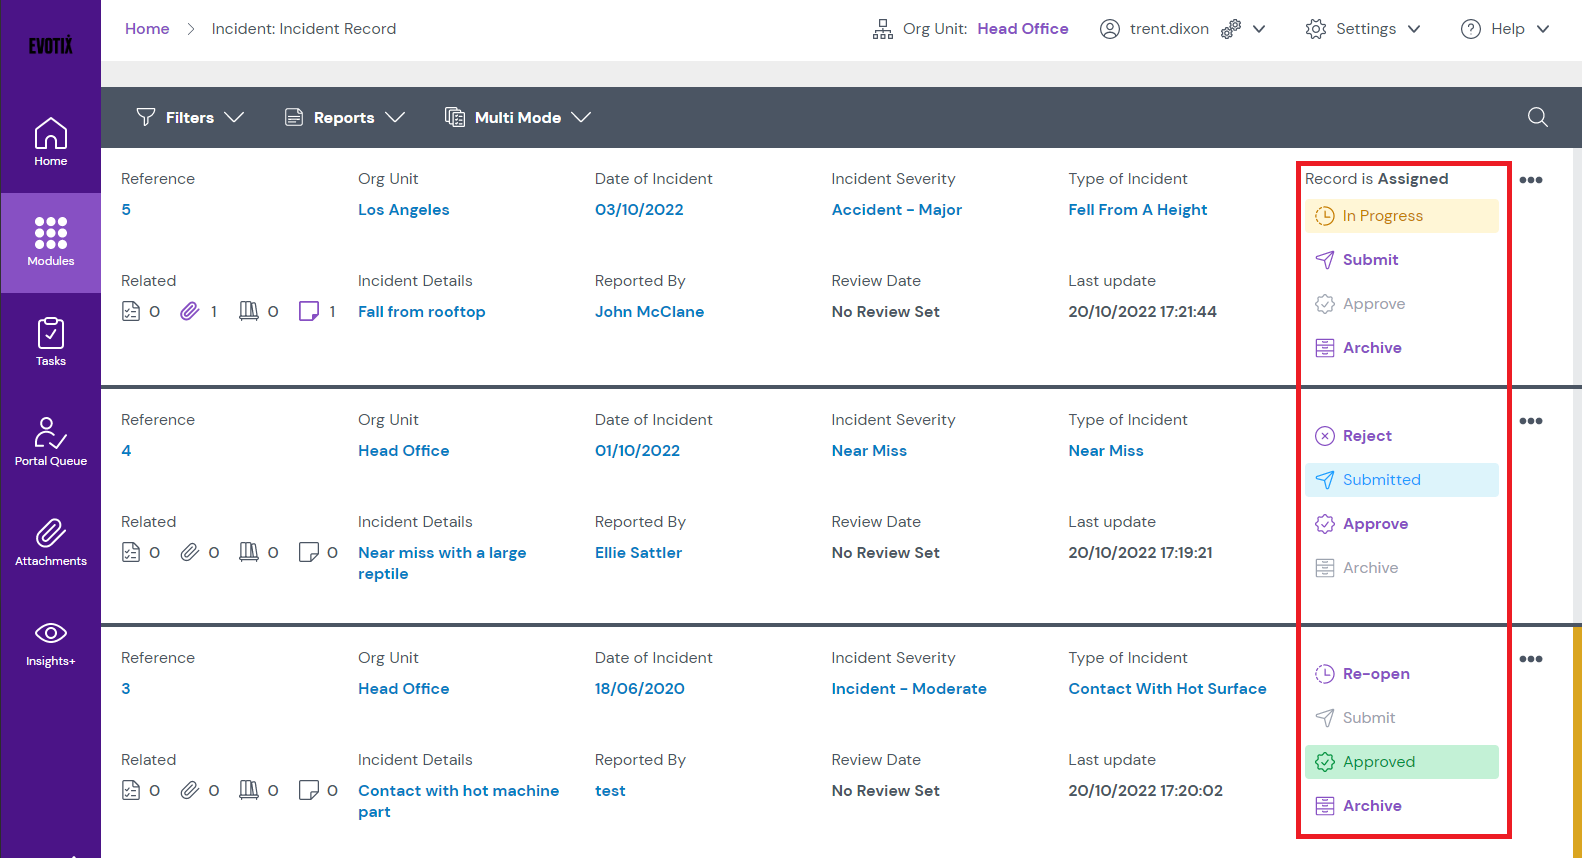Screen dimensions: 1582x858
Task: Click notes icon for record 5
Action: pyautogui.click(x=309, y=312)
